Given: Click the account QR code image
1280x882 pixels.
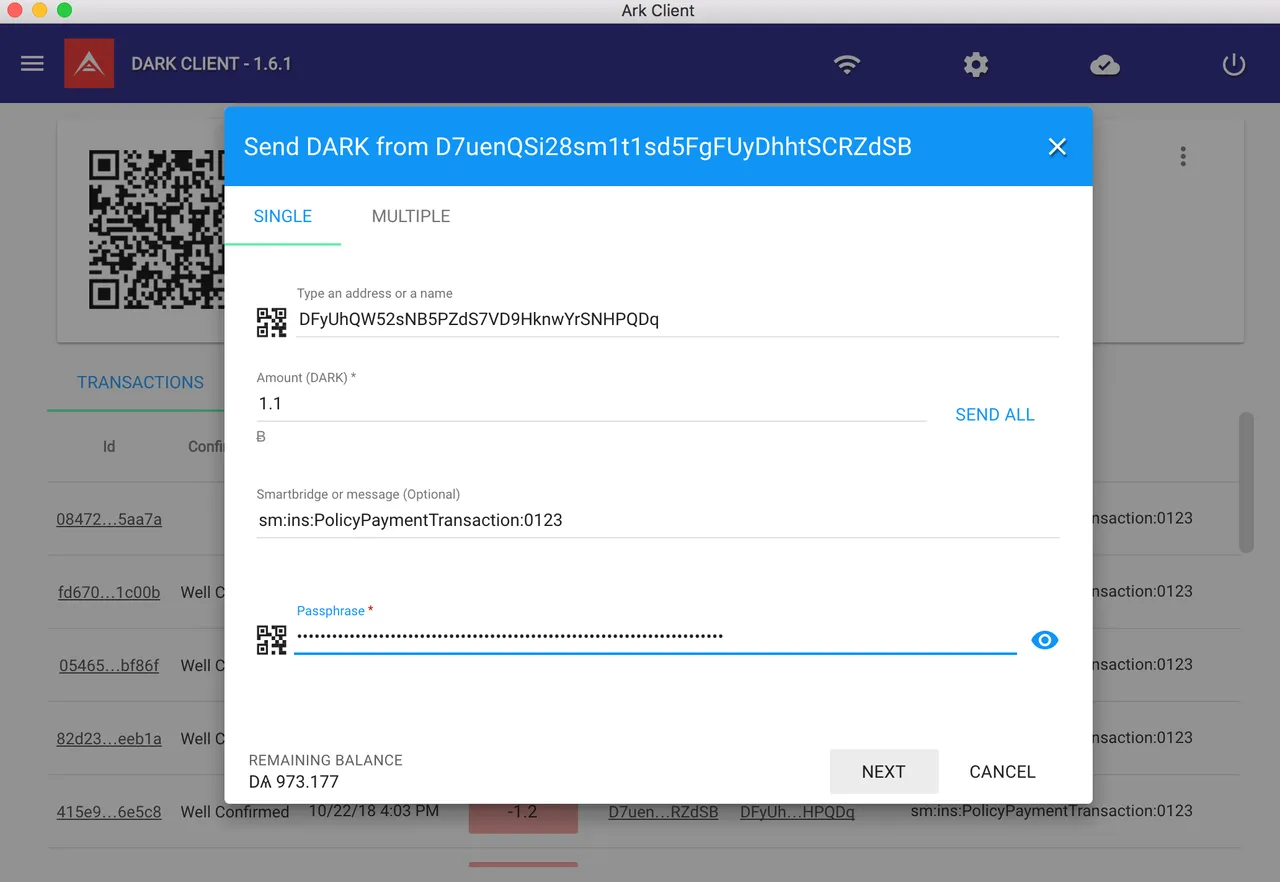Looking at the screenshot, I should click(156, 230).
